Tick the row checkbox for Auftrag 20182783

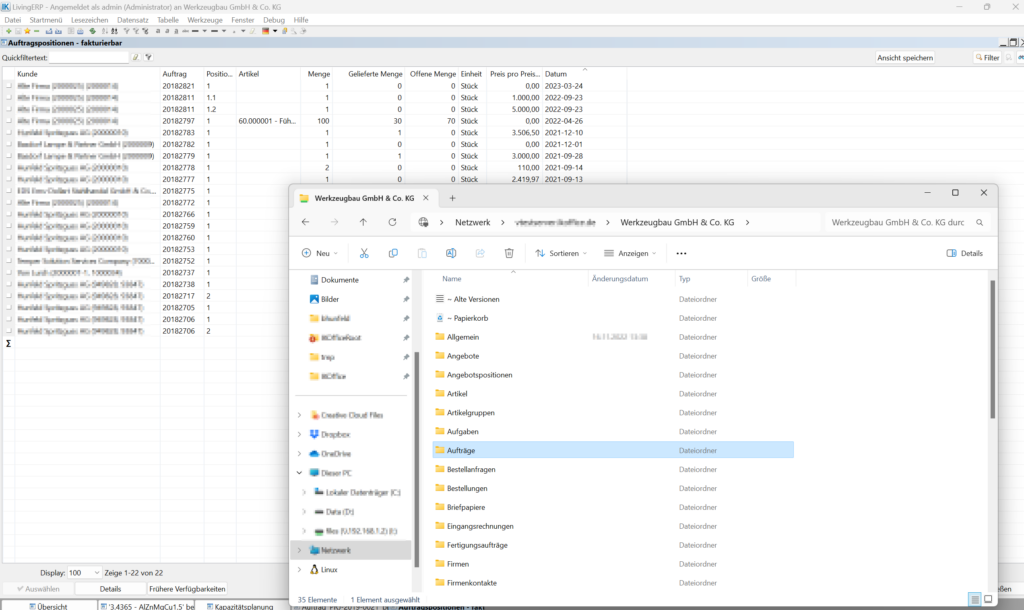[x=8, y=133]
